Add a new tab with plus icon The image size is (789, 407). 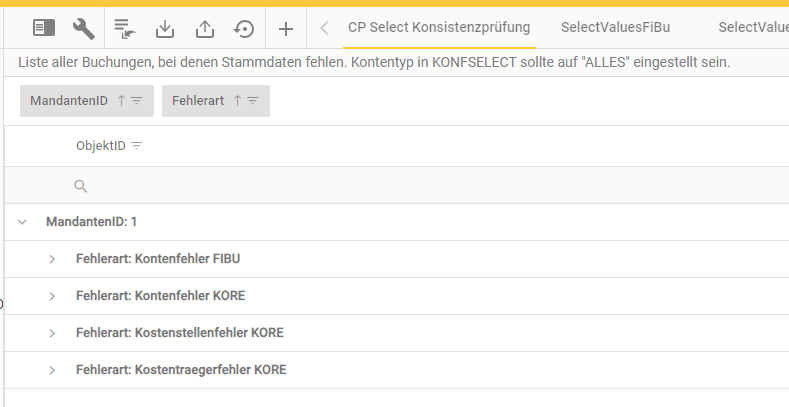285,28
